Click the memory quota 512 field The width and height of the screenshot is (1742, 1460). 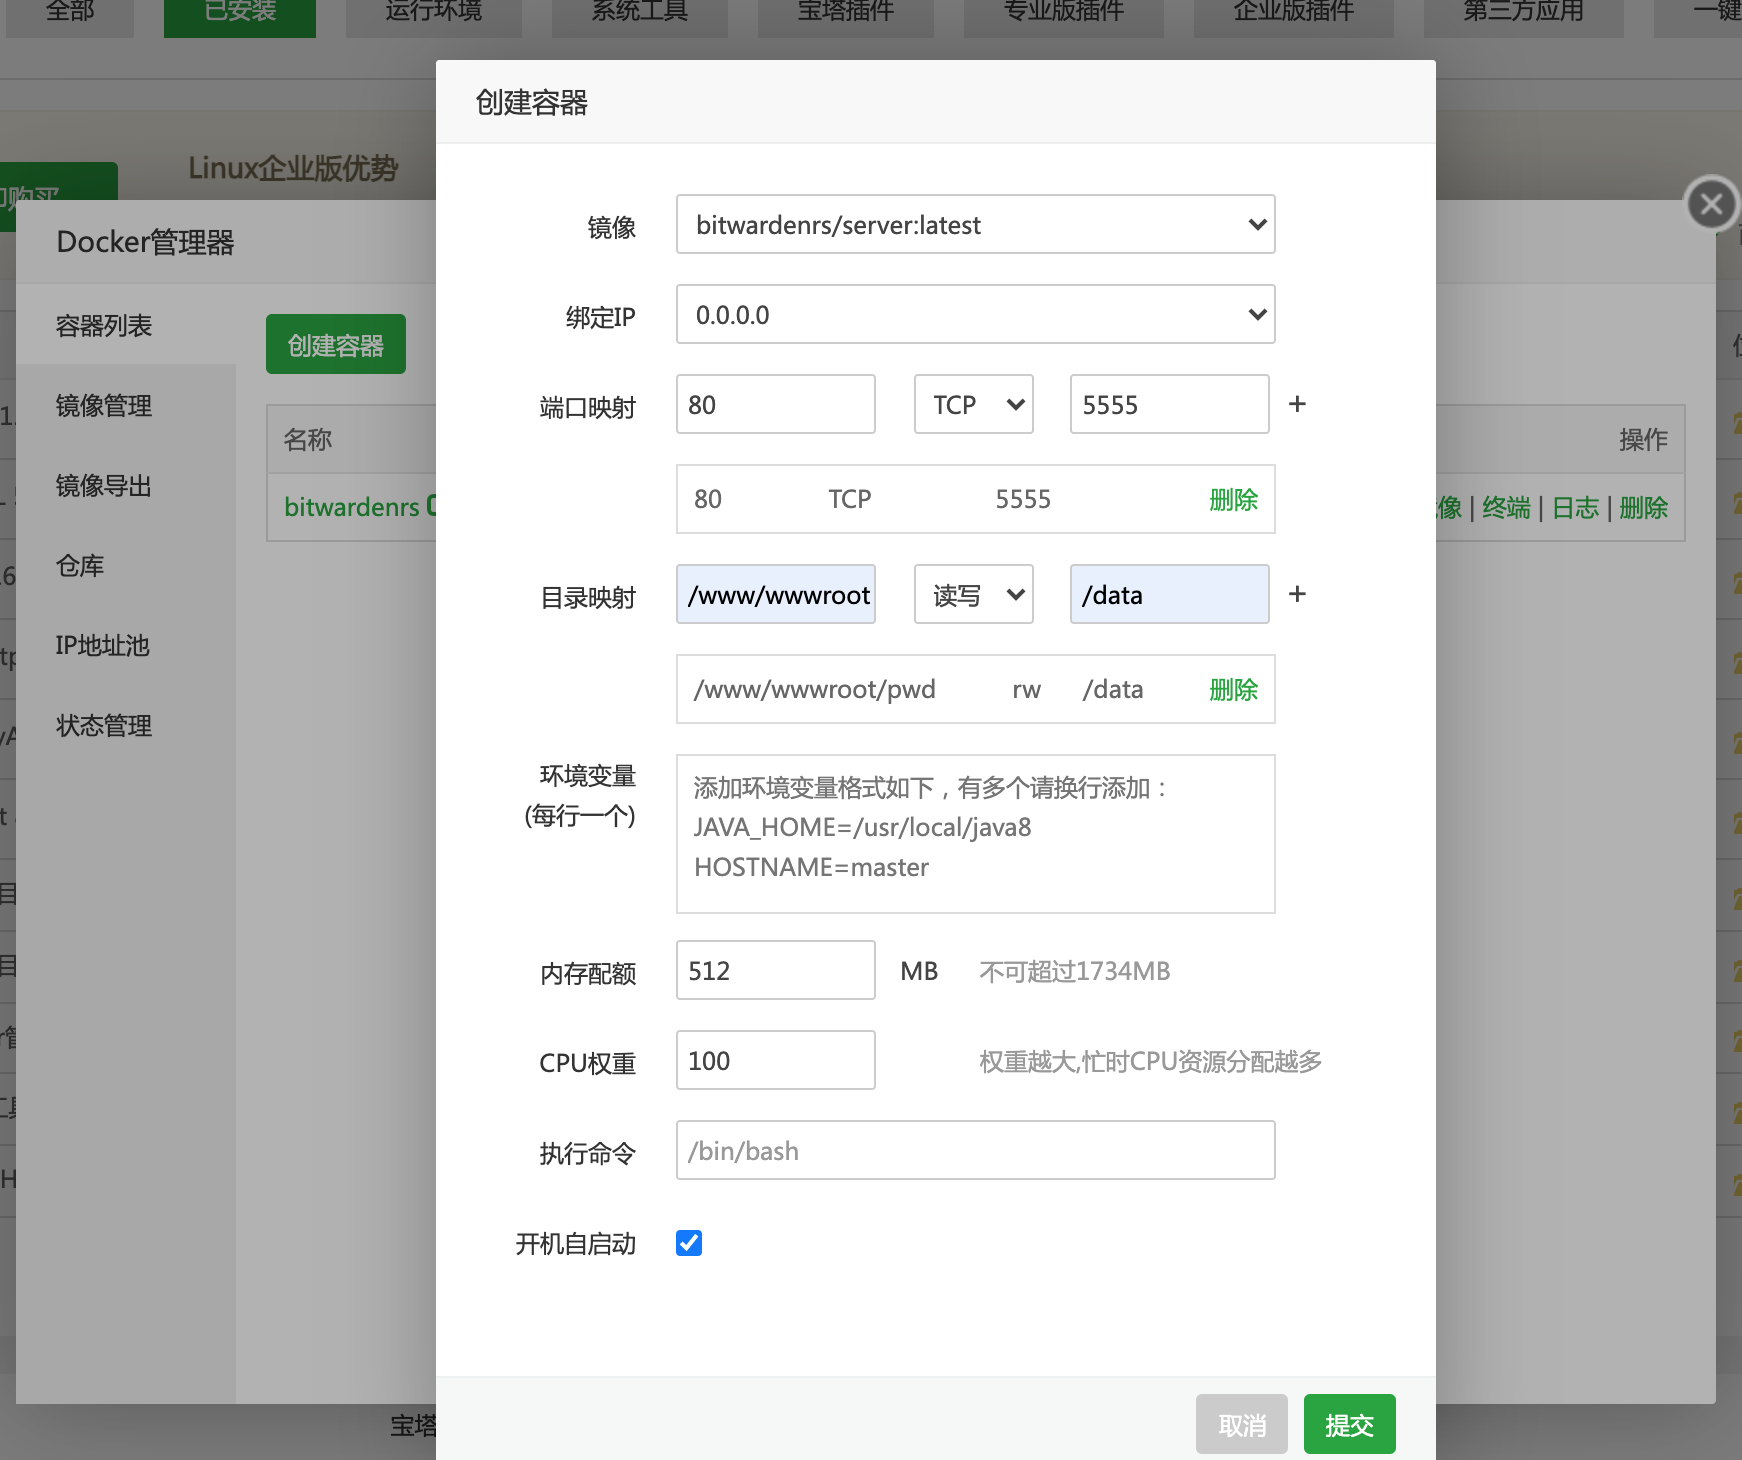pyautogui.click(x=775, y=970)
